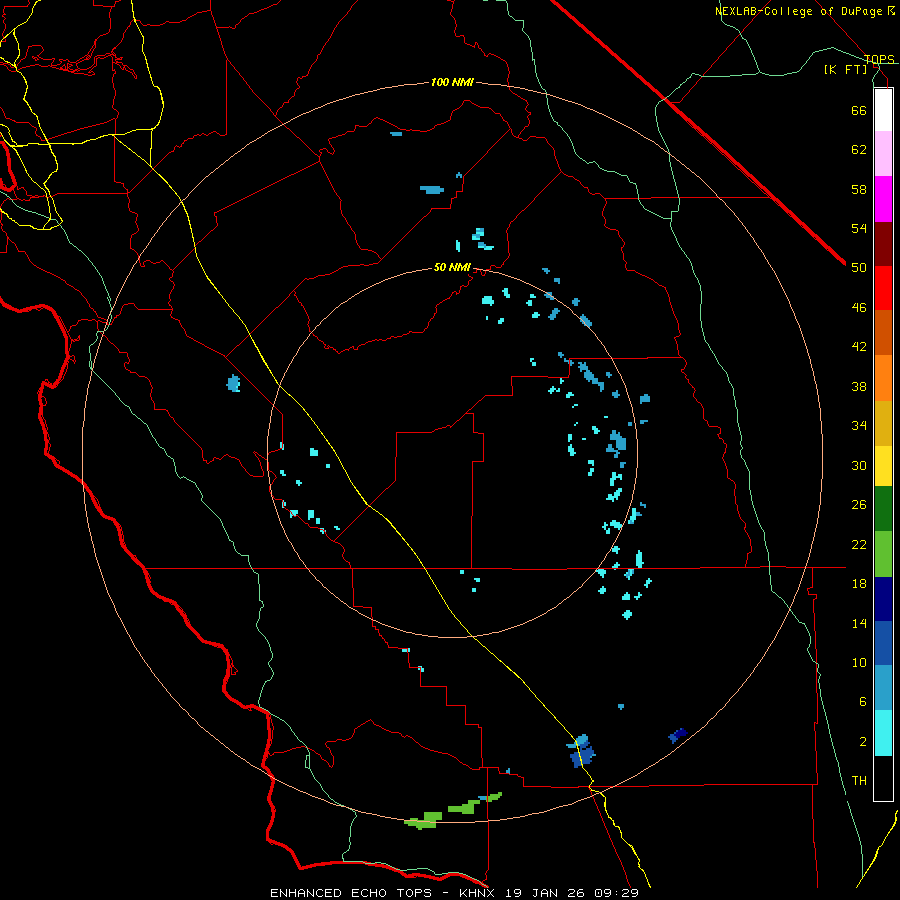Click the dark green 30 kft legend swatch
900x900 pixels.
(883, 509)
